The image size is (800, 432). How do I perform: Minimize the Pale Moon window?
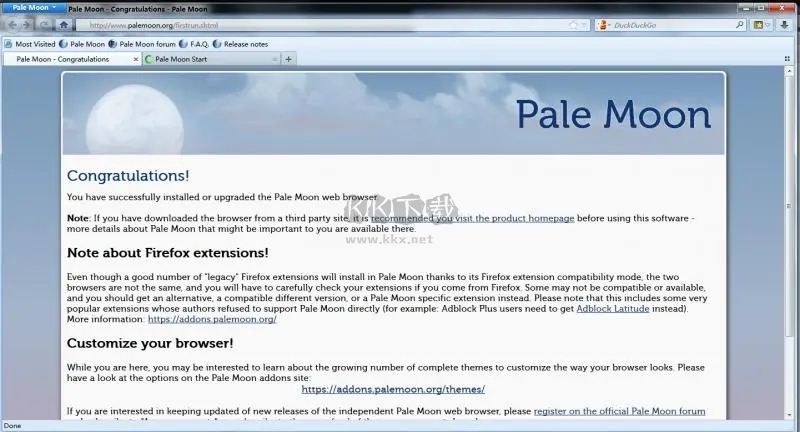coord(747,8)
